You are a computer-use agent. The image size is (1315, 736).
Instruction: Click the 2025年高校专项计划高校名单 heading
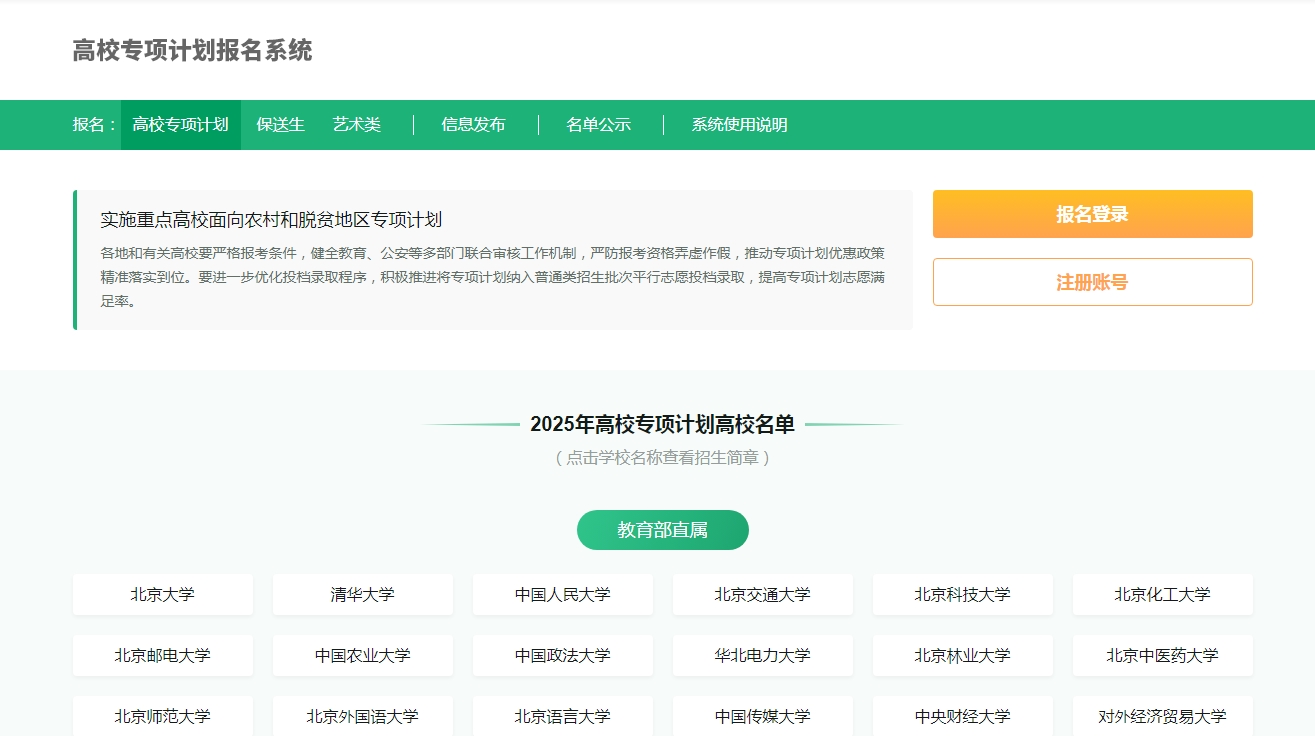[662, 424]
